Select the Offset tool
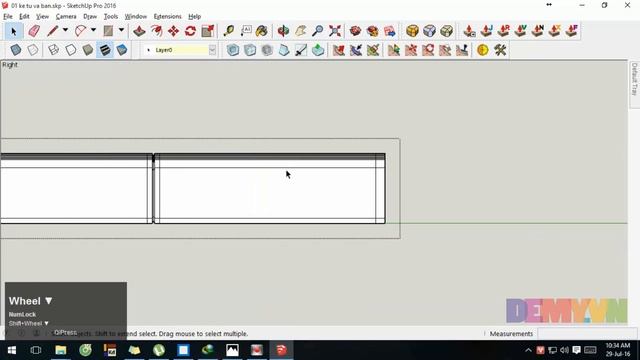Screen dimensions: 640x360 tap(156, 31)
